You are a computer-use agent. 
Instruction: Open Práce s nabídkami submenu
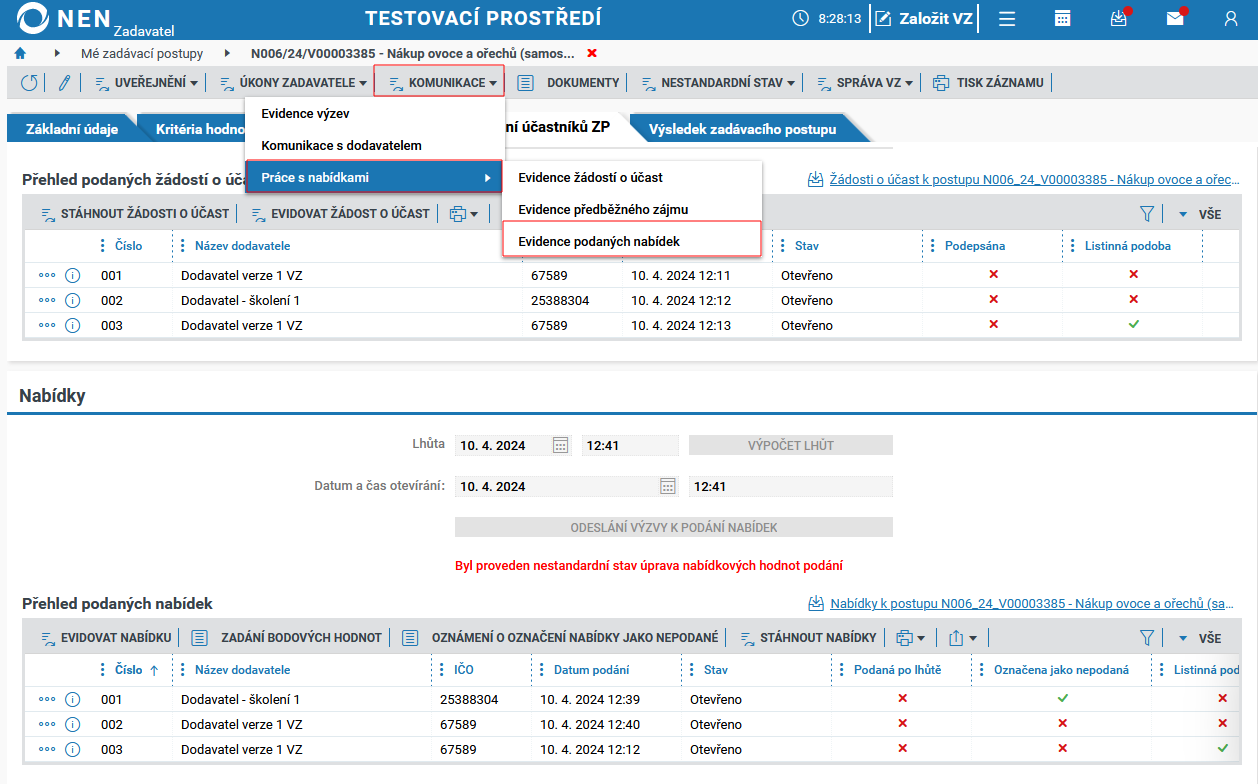click(x=374, y=178)
